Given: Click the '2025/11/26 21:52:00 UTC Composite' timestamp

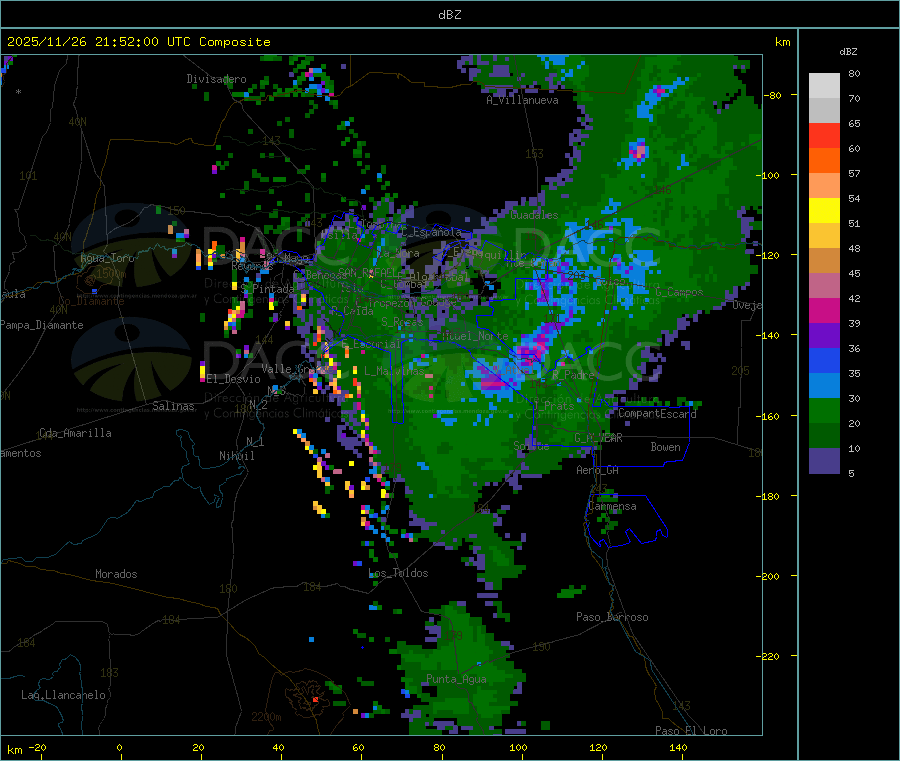Looking at the screenshot, I should tap(138, 42).
